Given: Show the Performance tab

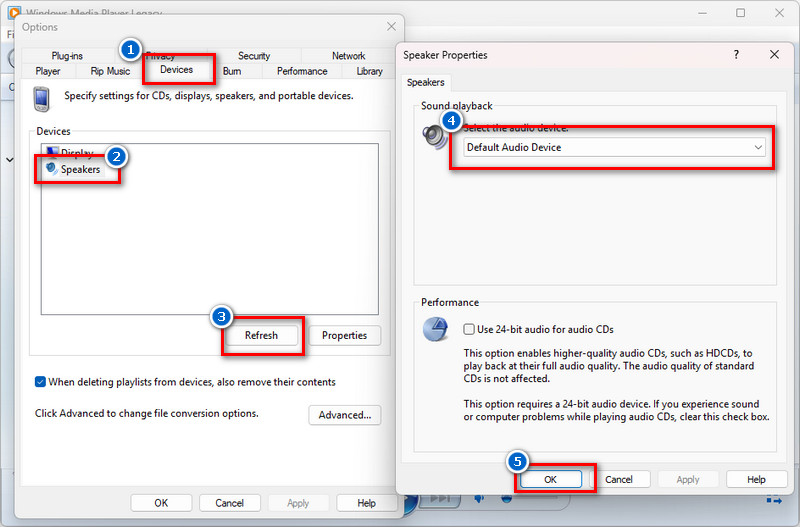Looking at the screenshot, I should pos(302,71).
